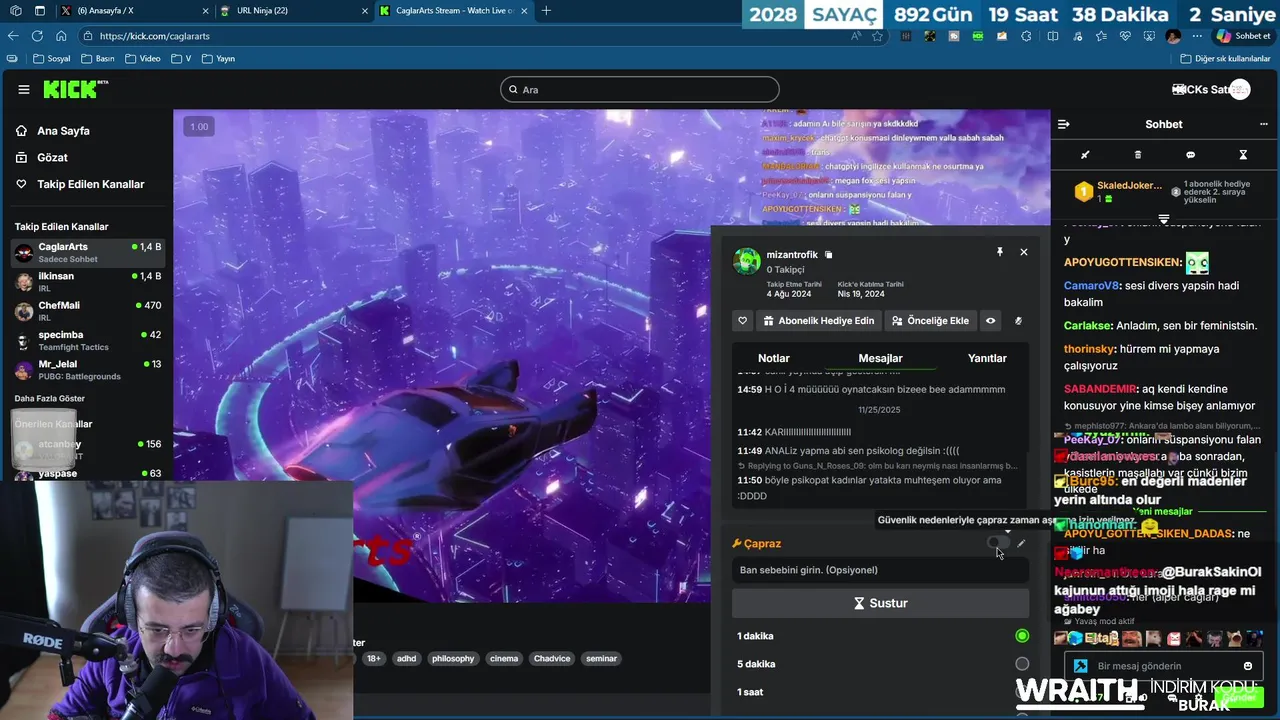
Task: Click Önceliğe Ekle button
Action: (930, 321)
